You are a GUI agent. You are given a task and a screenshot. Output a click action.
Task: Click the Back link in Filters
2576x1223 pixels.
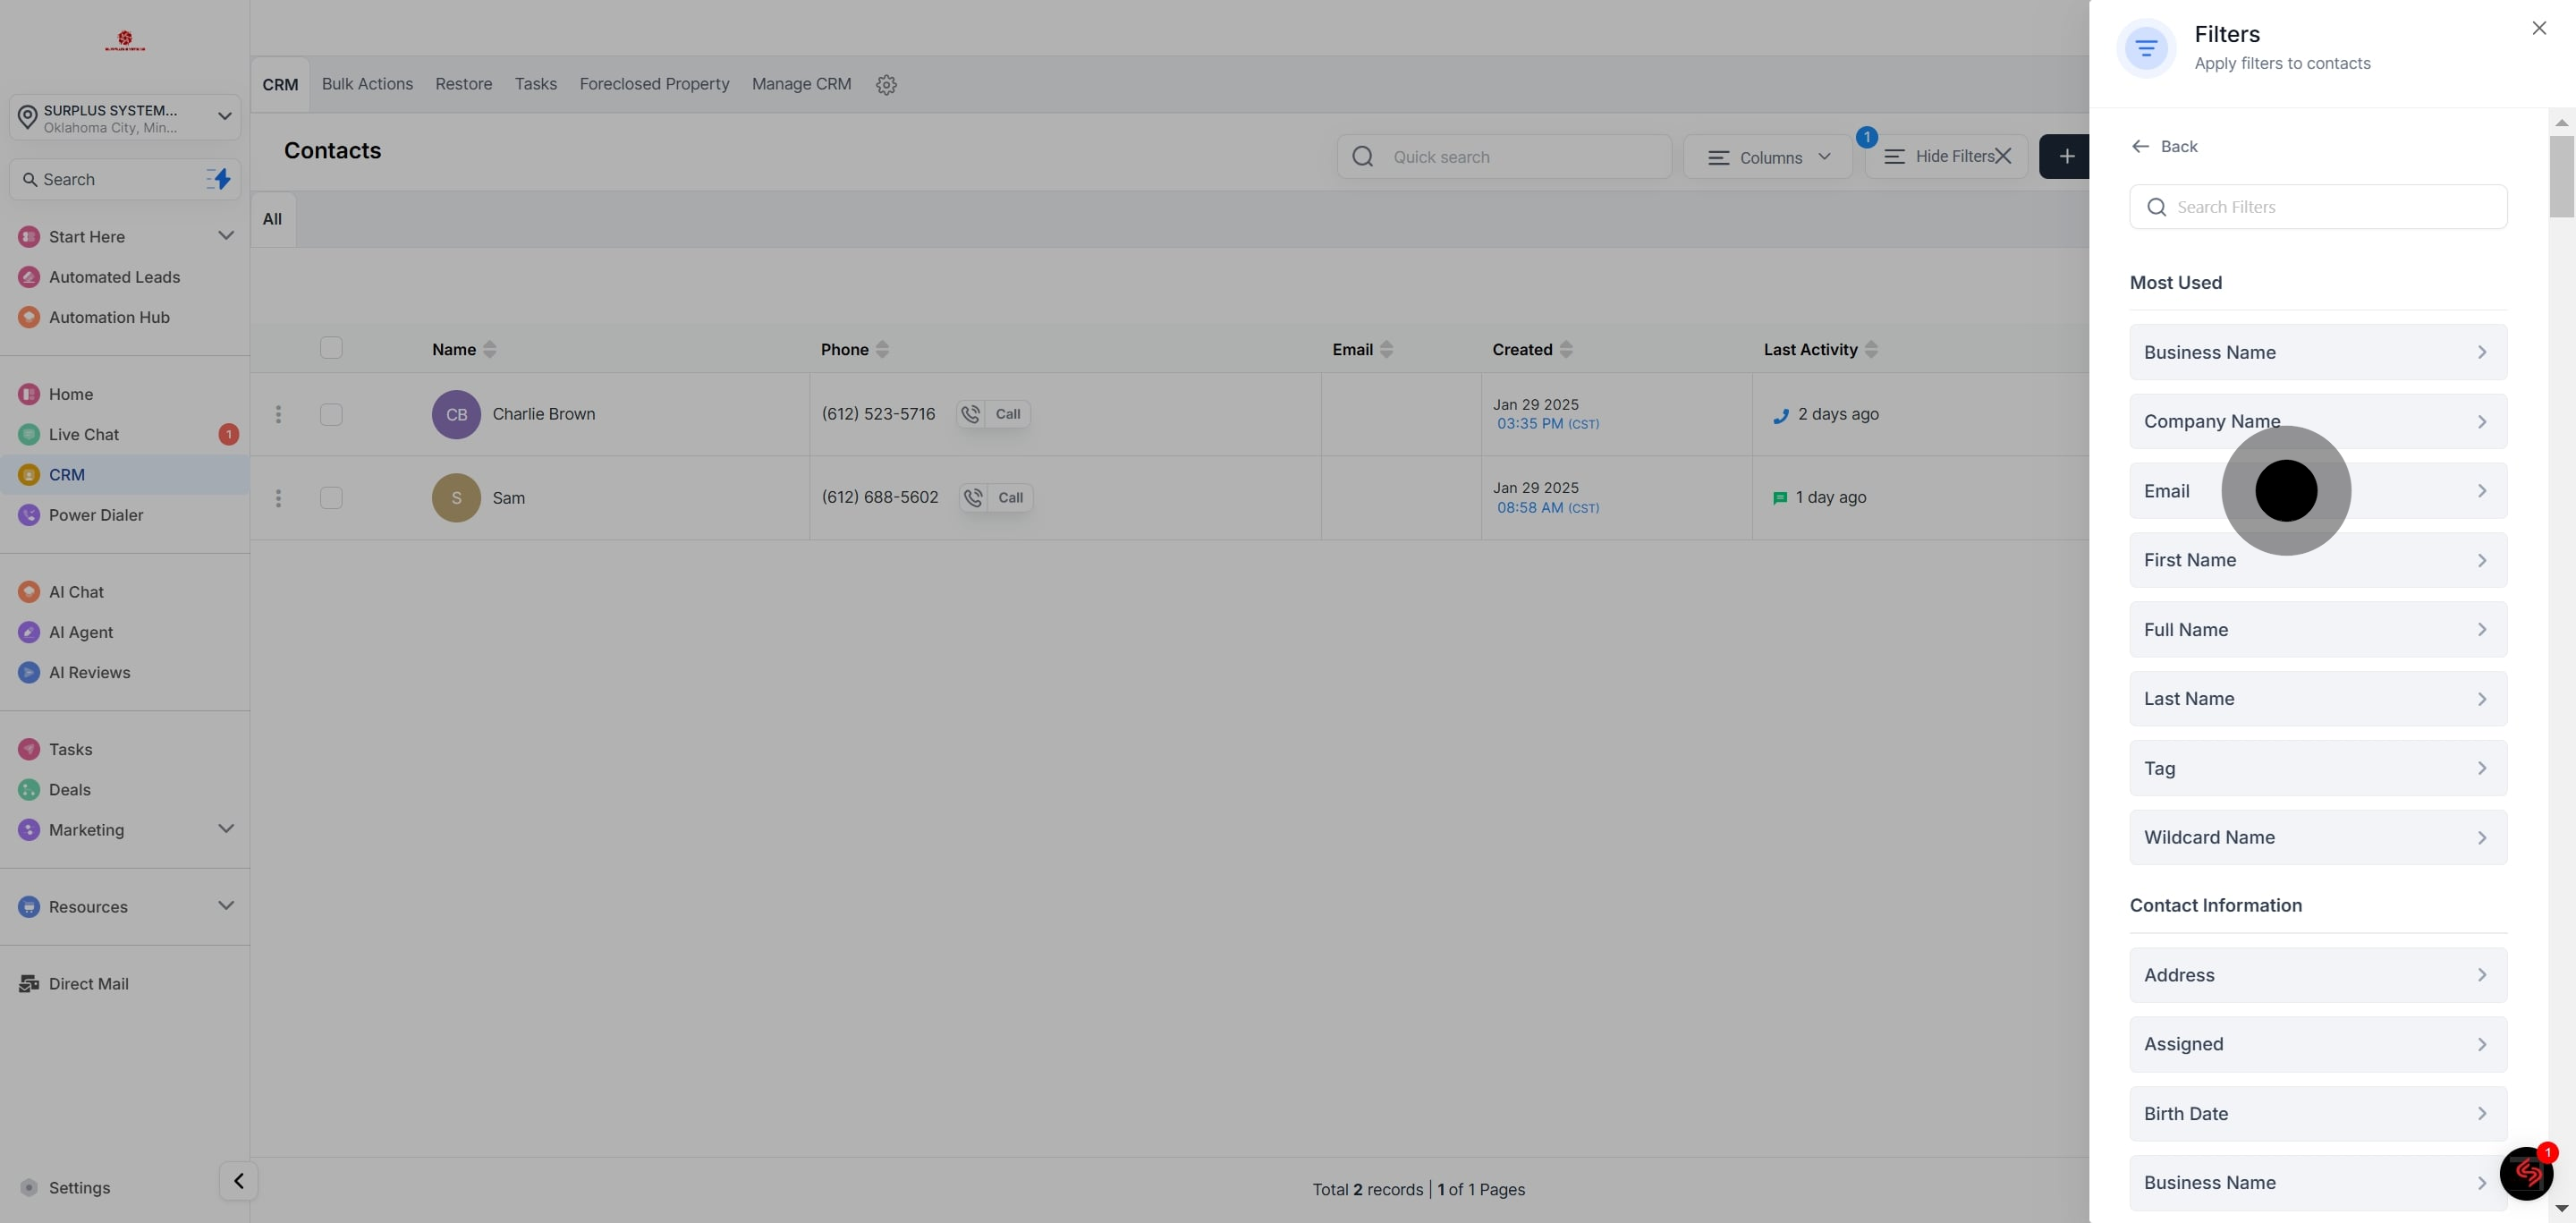point(2164,147)
